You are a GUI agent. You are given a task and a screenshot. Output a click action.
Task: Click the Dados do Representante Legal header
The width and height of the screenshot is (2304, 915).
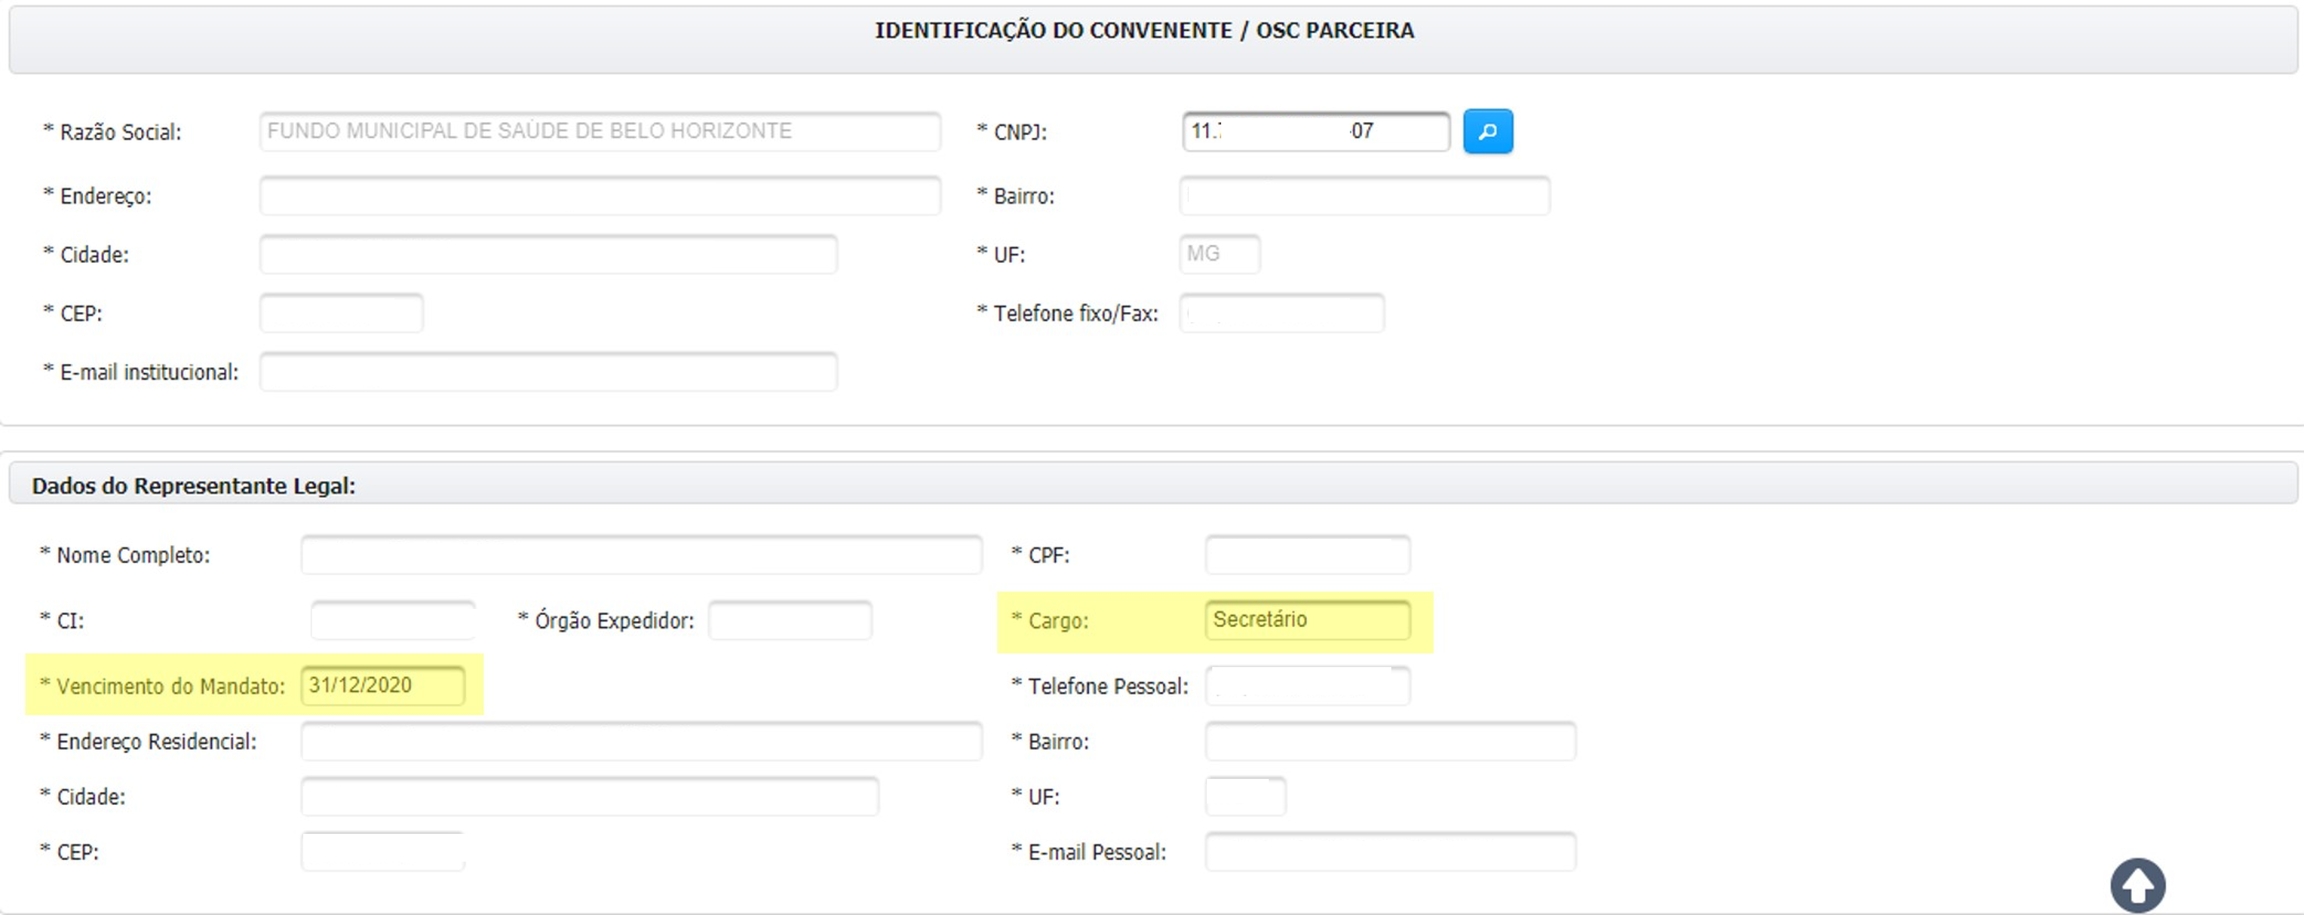coord(194,486)
